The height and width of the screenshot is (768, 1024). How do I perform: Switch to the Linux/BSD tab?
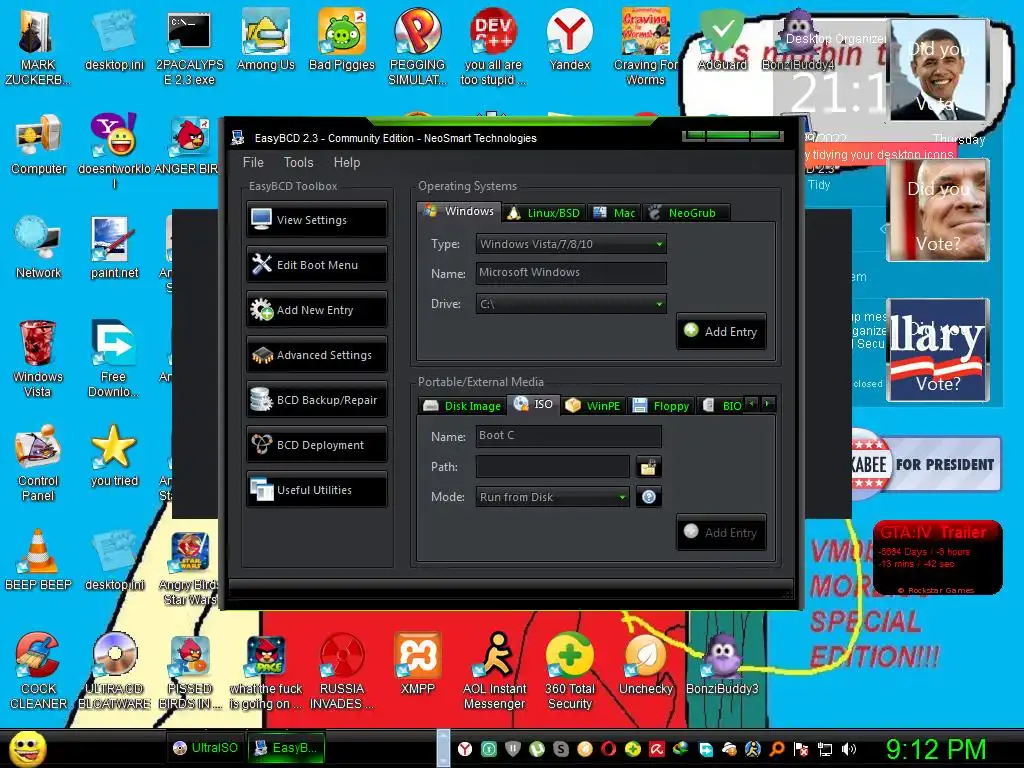544,213
